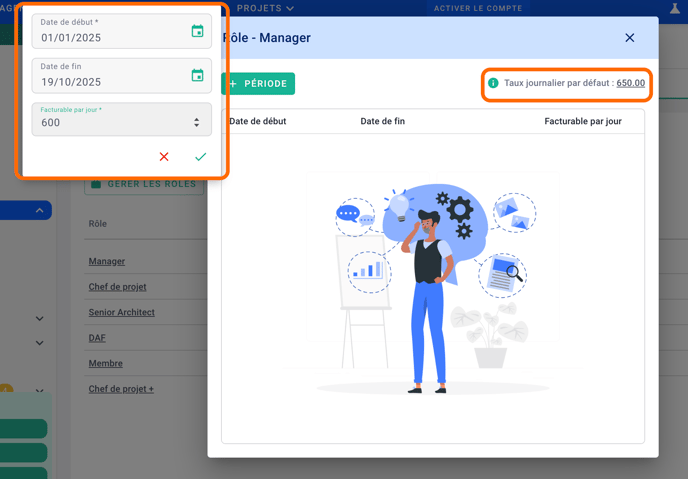The height and width of the screenshot is (479, 688).
Task: Adjust Facturable par jour stepper arrows
Action: 196,122
